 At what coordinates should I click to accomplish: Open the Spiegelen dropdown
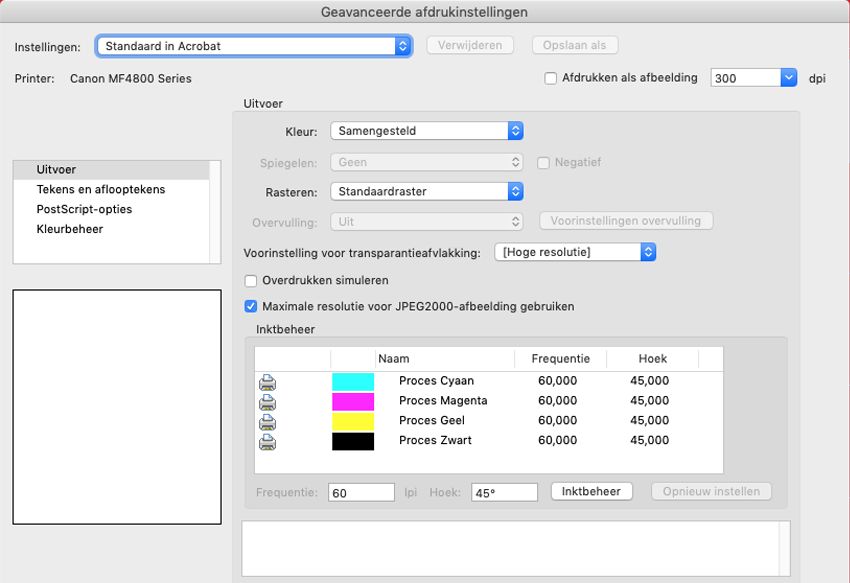(427, 162)
